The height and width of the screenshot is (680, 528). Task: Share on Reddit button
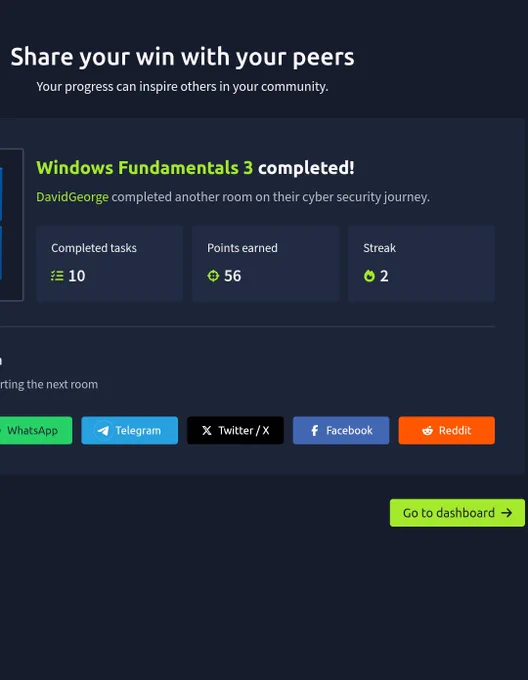click(447, 430)
